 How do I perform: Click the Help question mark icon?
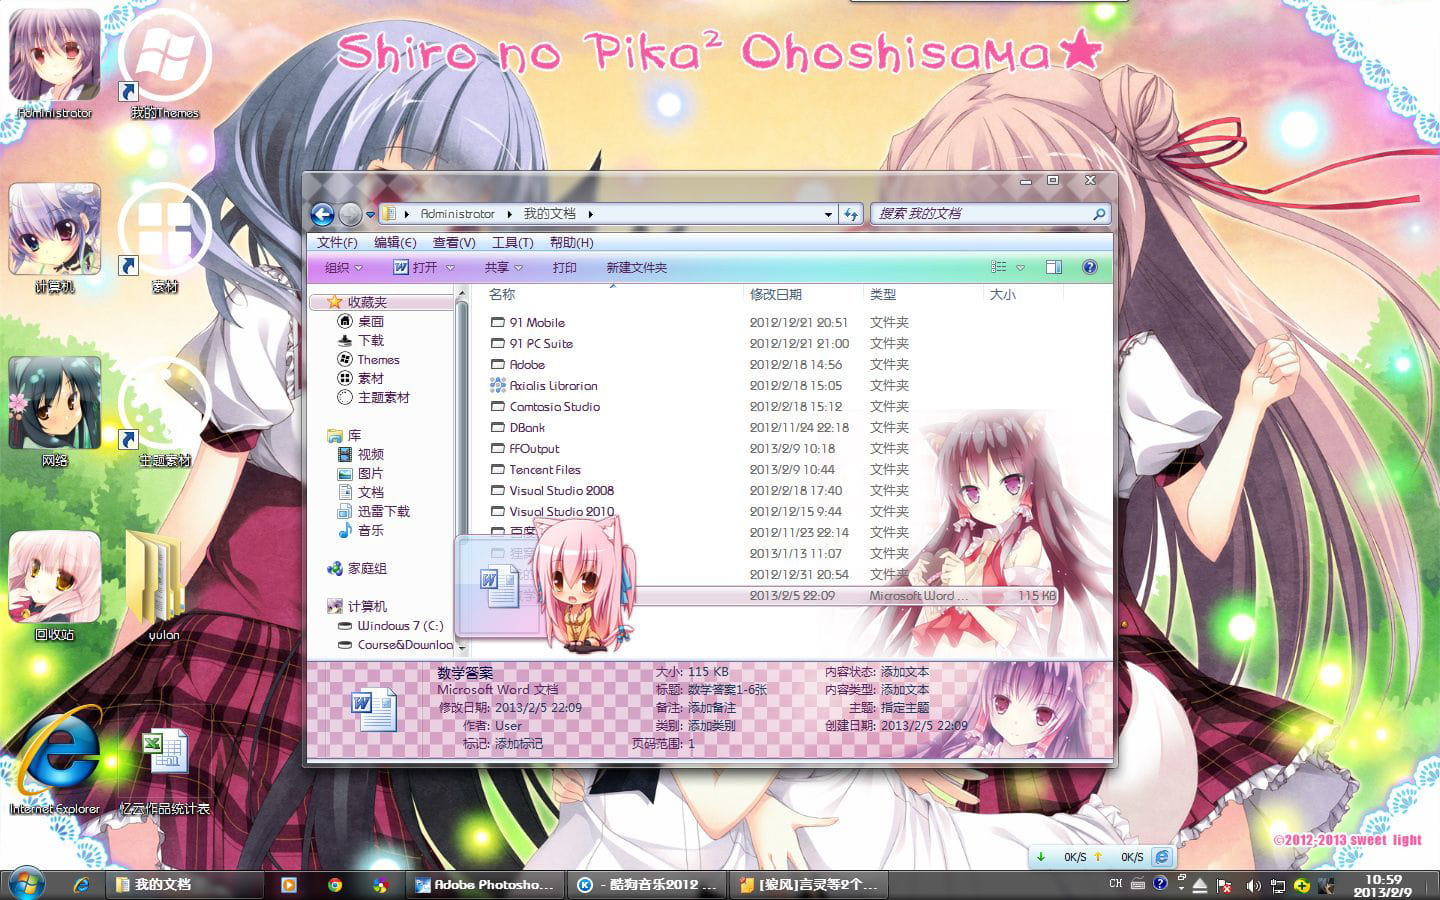[1089, 266]
